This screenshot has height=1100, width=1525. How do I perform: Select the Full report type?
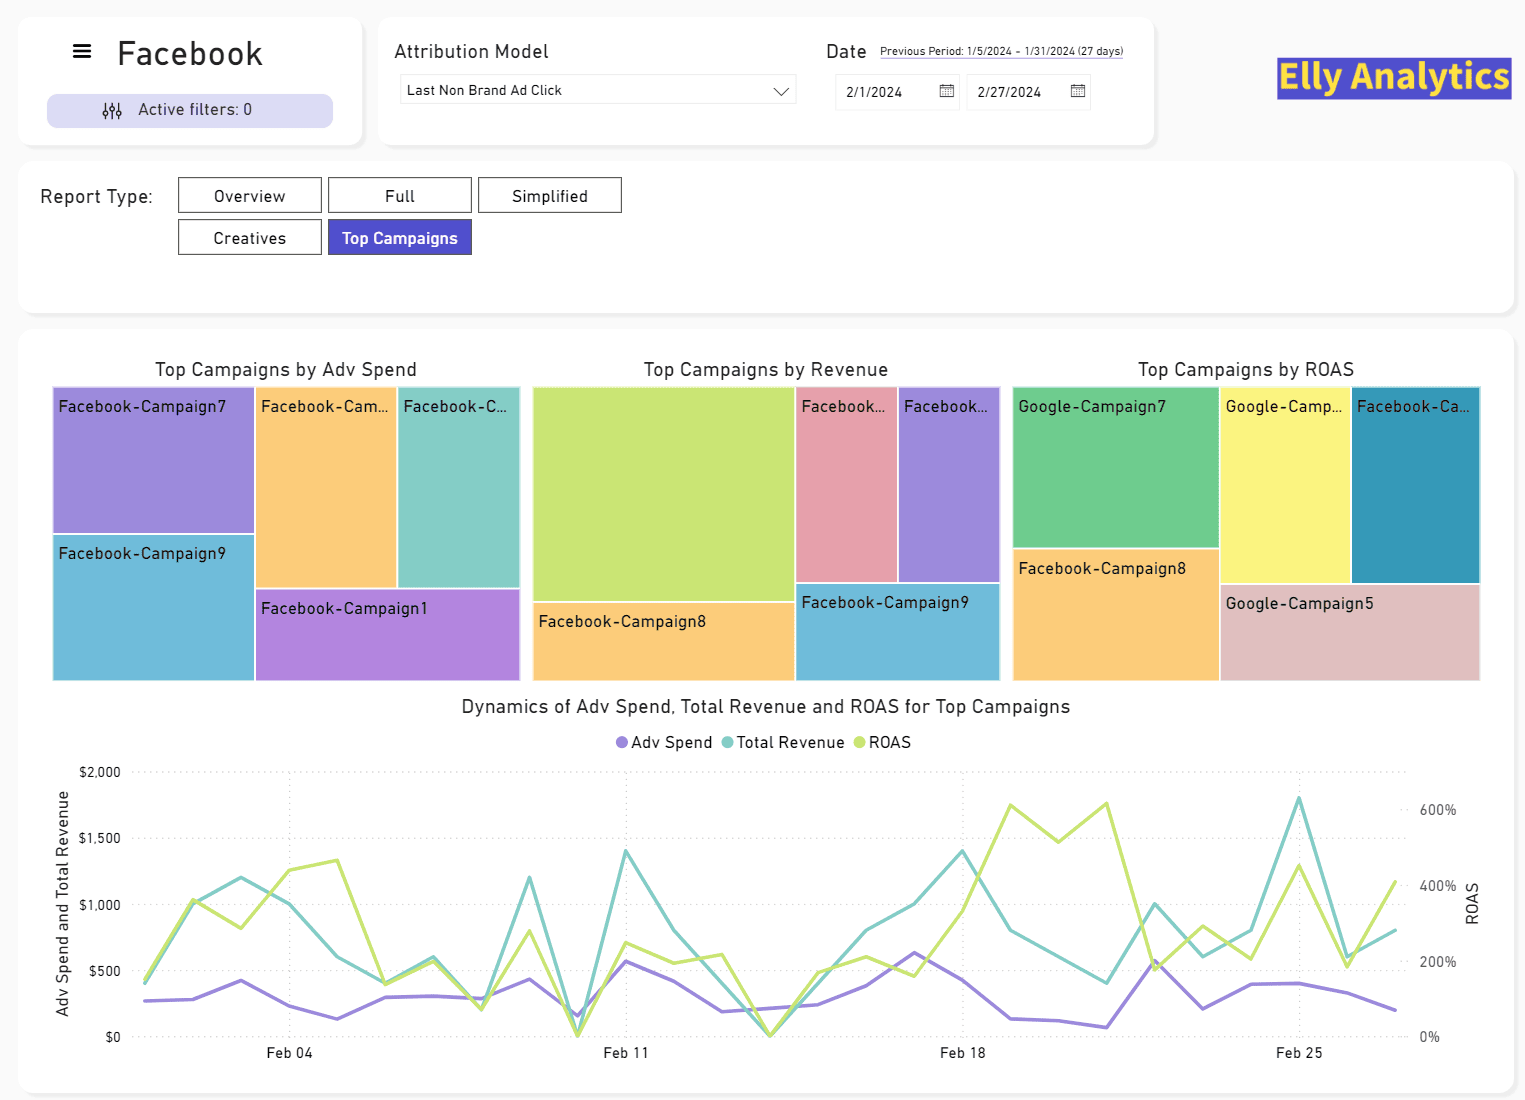click(x=400, y=196)
